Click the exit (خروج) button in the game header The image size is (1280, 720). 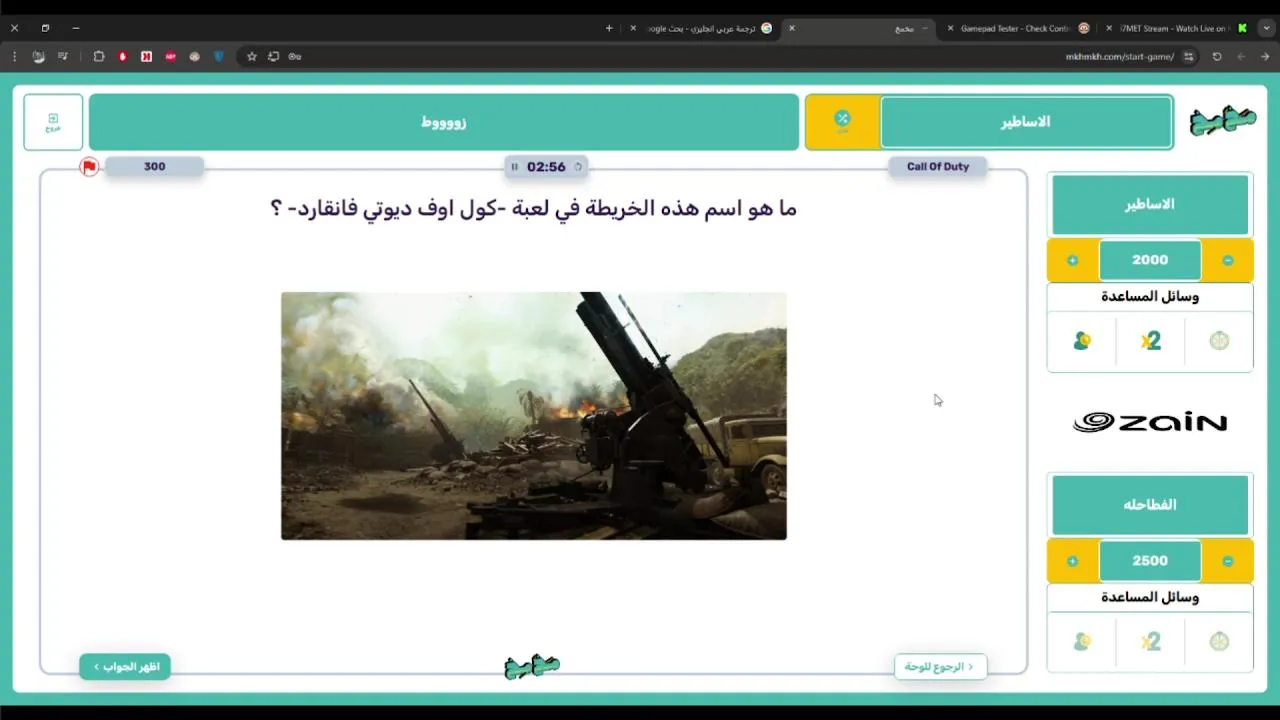(x=53, y=122)
